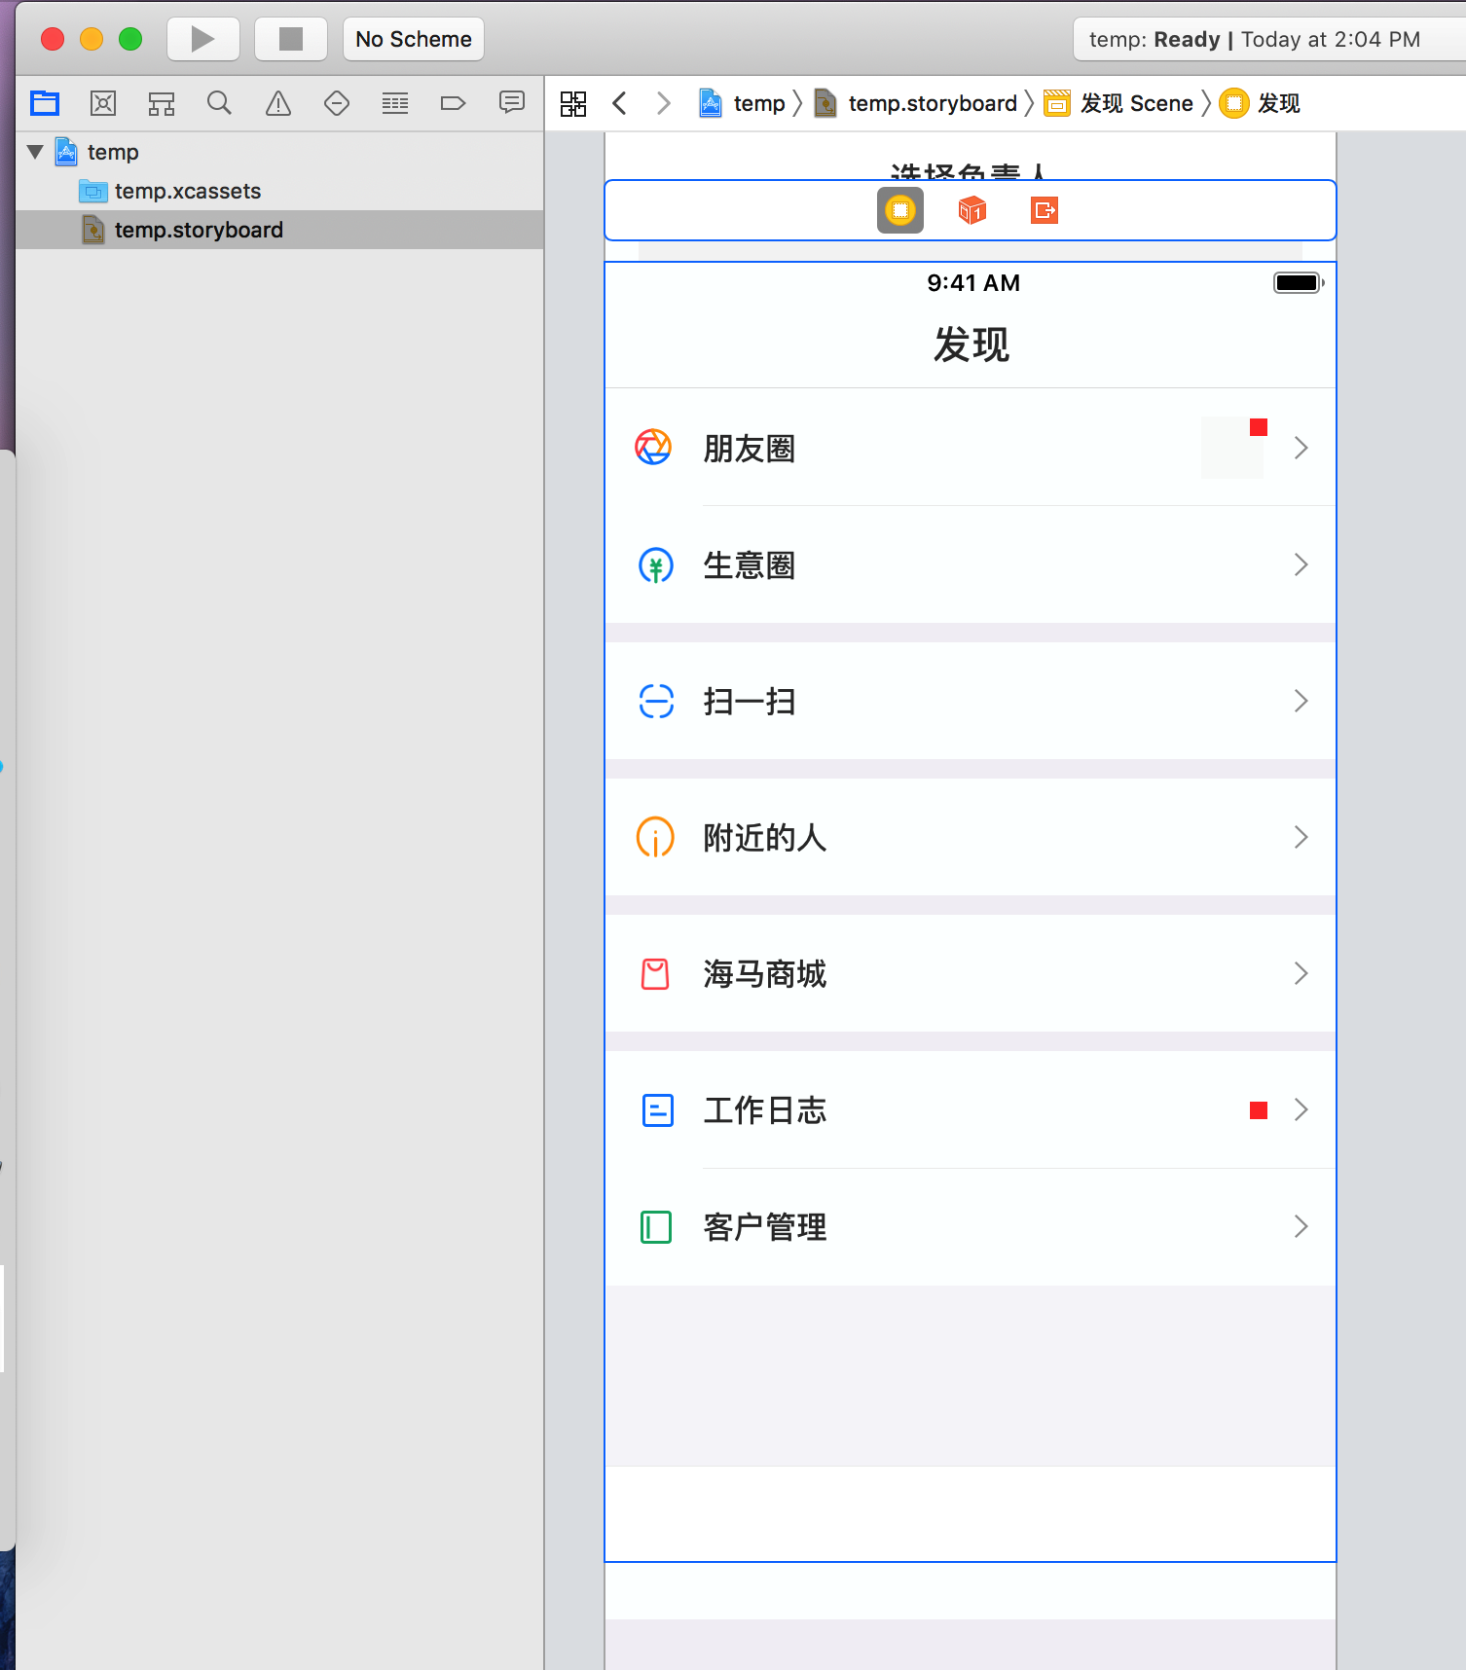1466x1670 pixels.
Task: Open the related items grid menu
Action: 573,103
